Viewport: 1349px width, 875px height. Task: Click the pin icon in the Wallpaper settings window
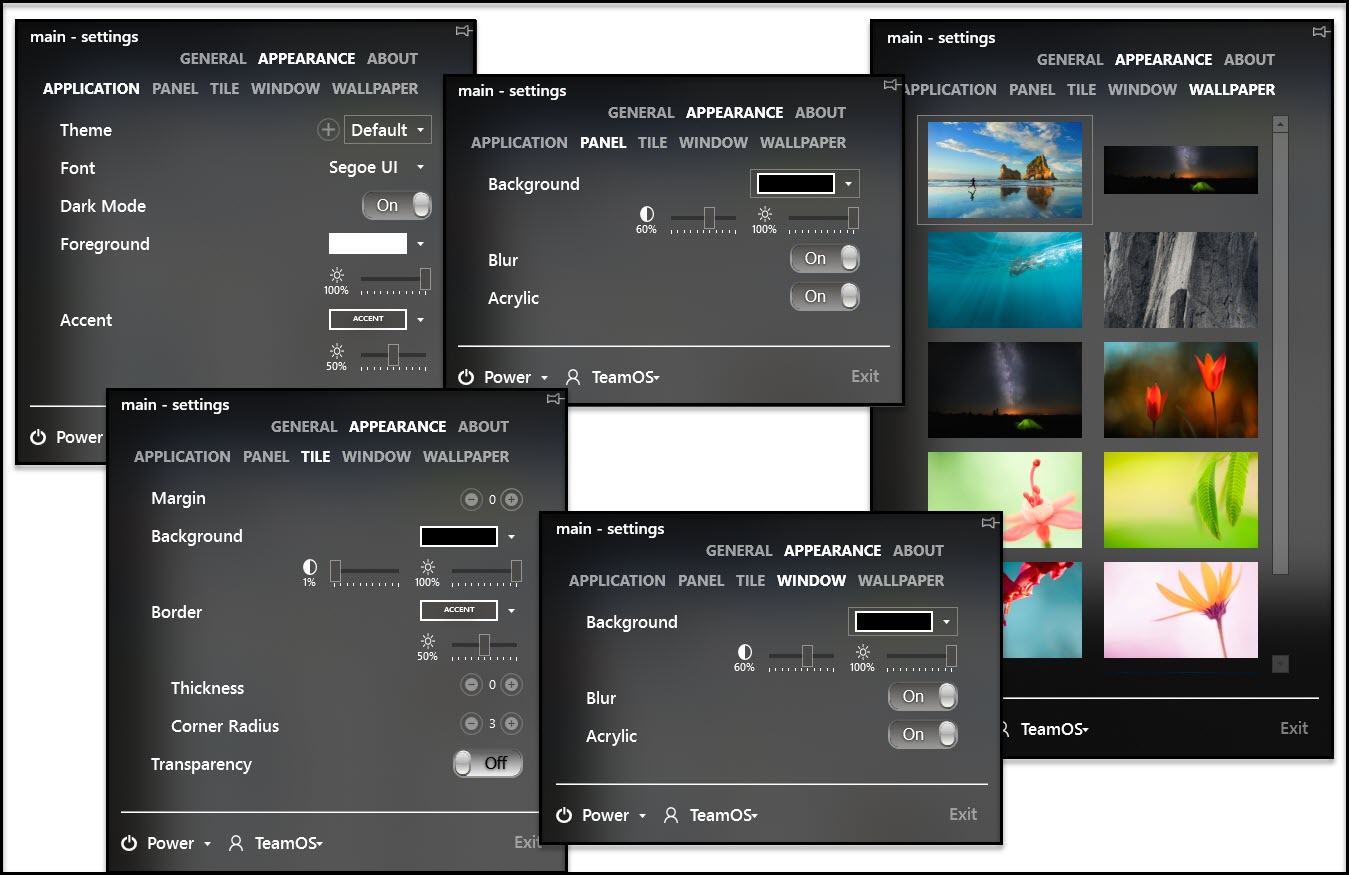tap(1321, 32)
